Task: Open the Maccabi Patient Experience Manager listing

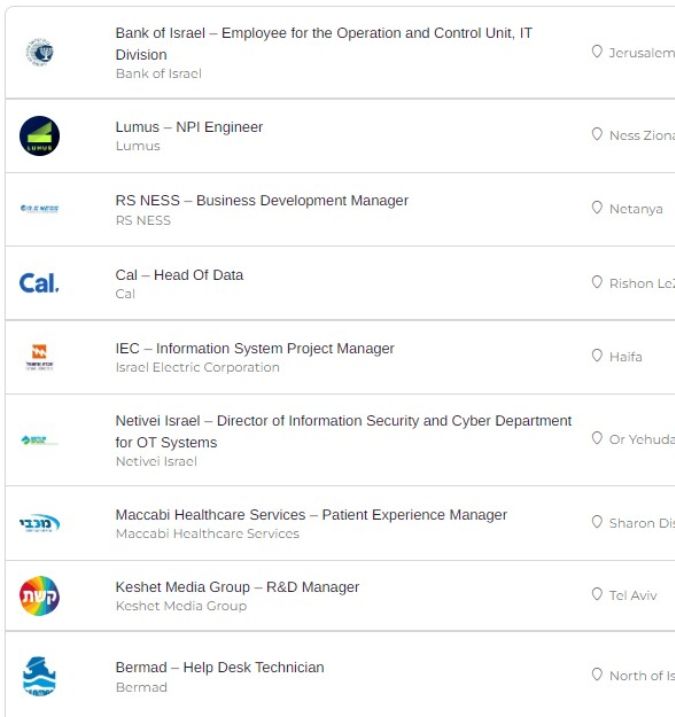Action: (x=311, y=515)
